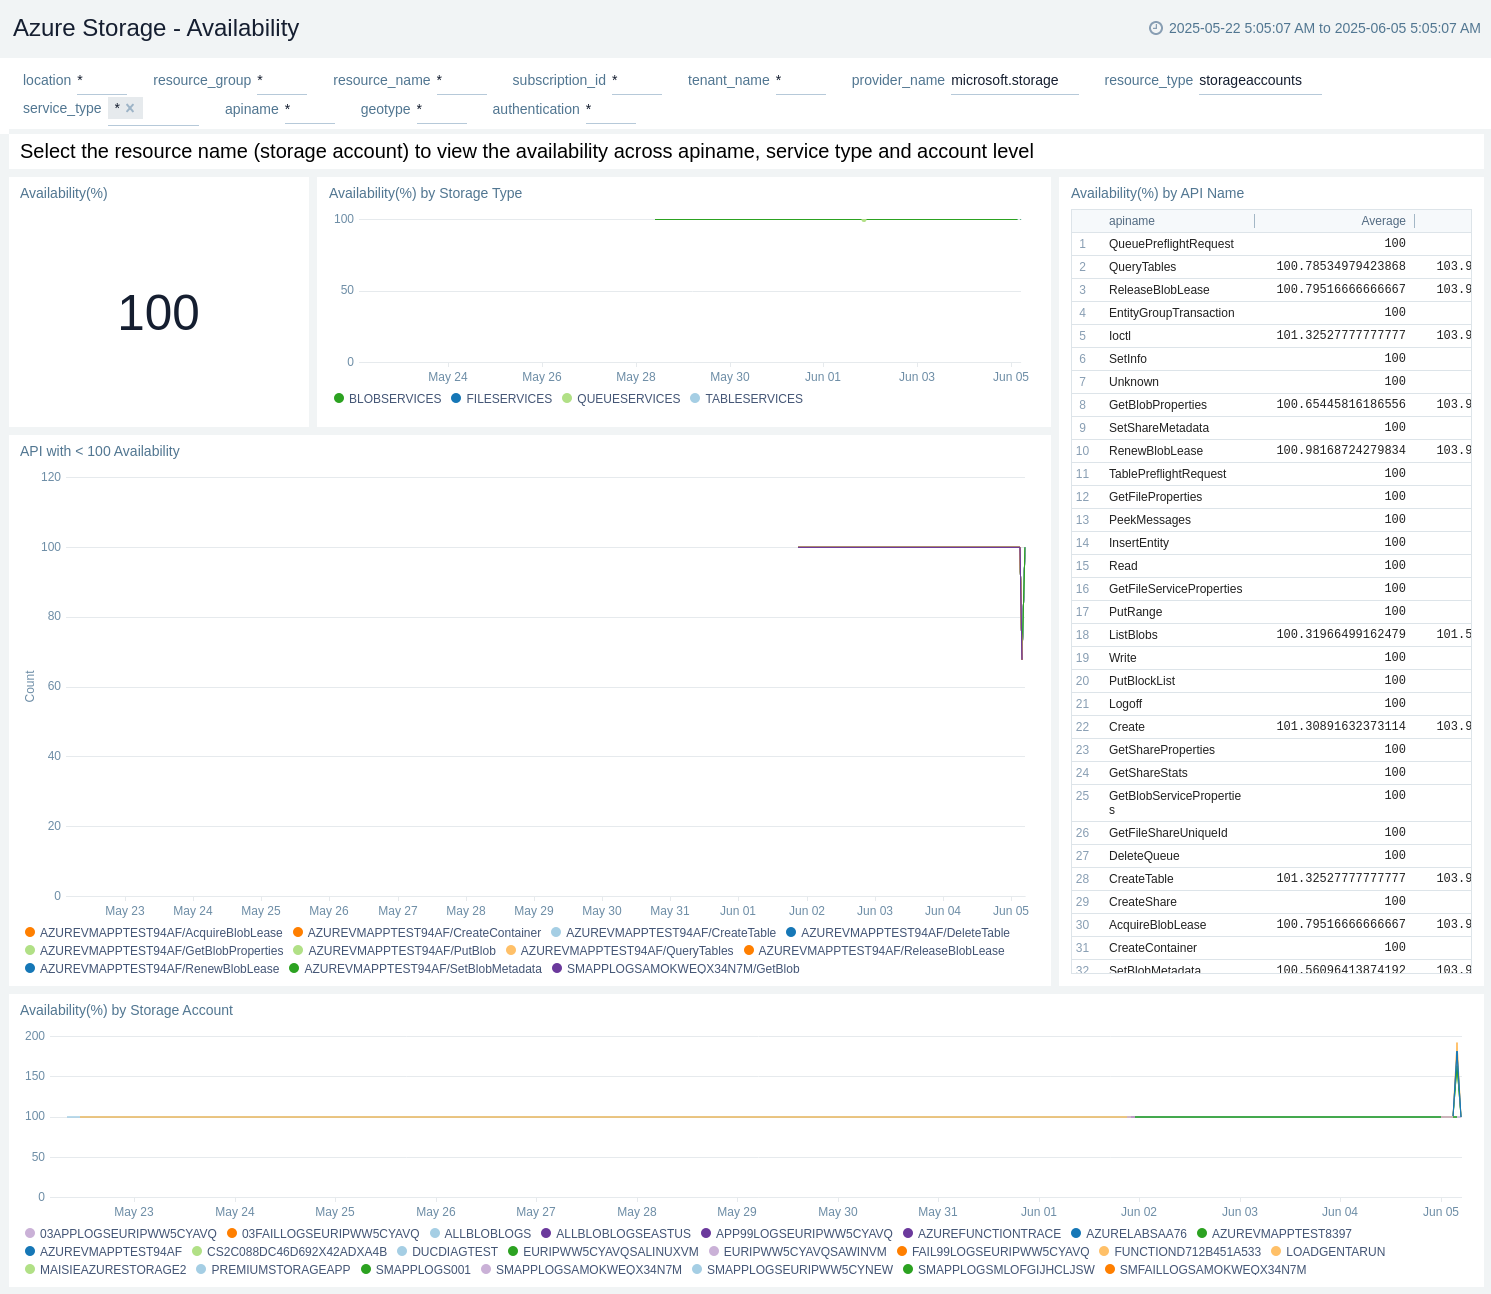Click the apiname filter field
Screen dimensions: 1491x1294
pyautogui.click(x=310, y=109)
